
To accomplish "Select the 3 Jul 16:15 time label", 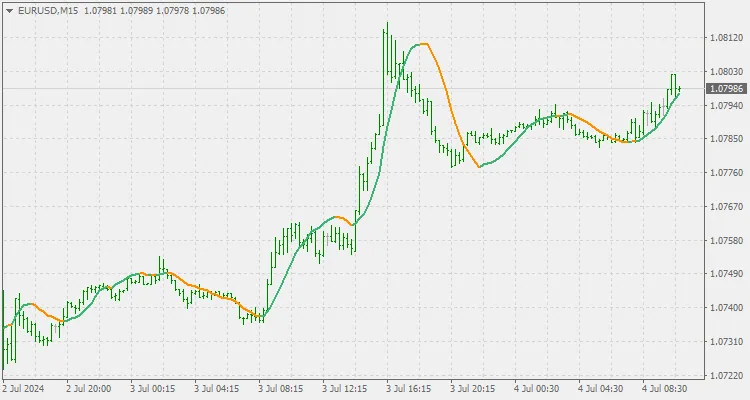I will pos(409,388).
